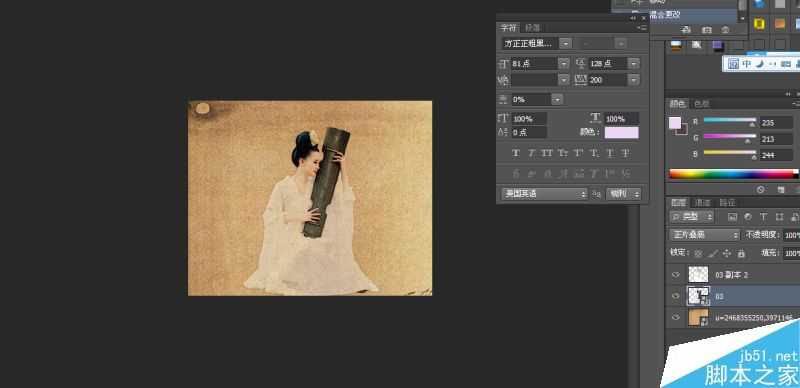This screenshot has height=388, width=800.
Task: Open the Character panel flyout menu
Action: (x=641, y=28)
